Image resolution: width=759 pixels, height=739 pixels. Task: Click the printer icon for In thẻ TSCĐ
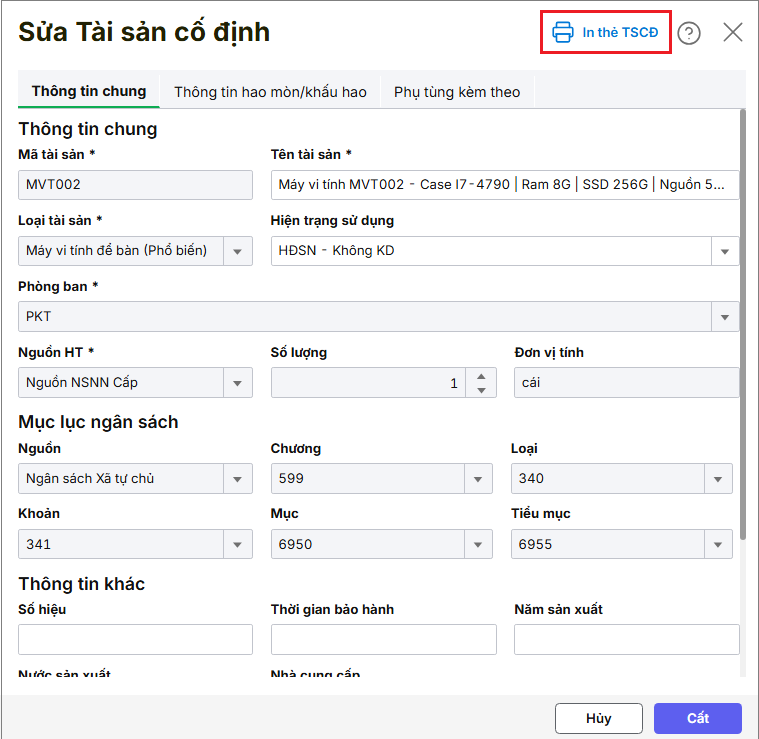pyautogui.click(x=562, y=32)
